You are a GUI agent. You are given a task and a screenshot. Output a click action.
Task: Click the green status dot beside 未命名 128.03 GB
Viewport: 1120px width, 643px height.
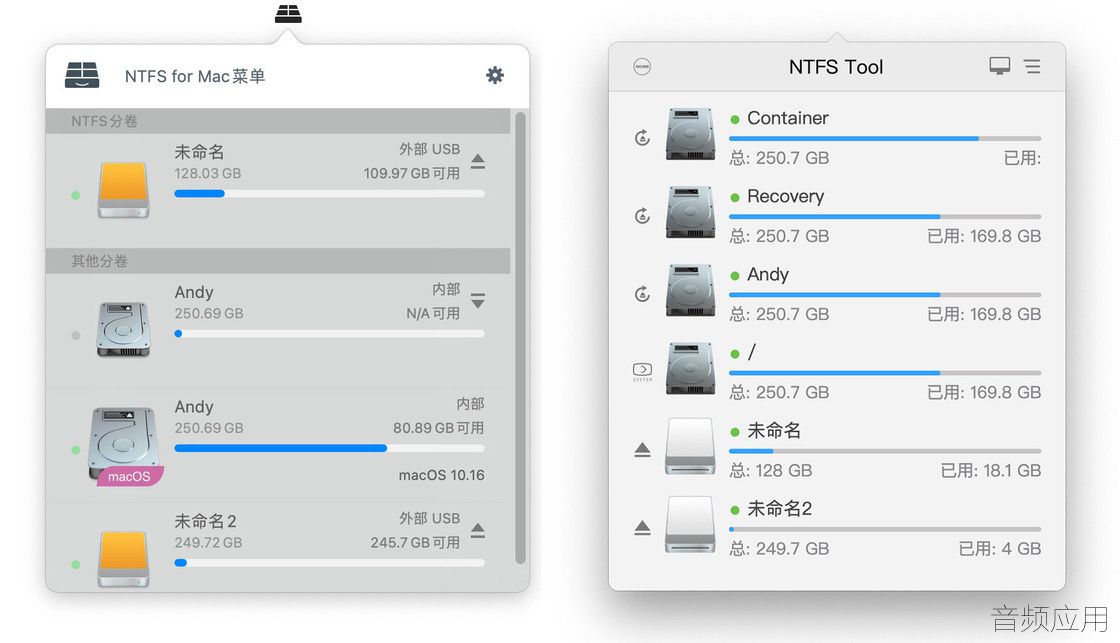pos(76,195)
